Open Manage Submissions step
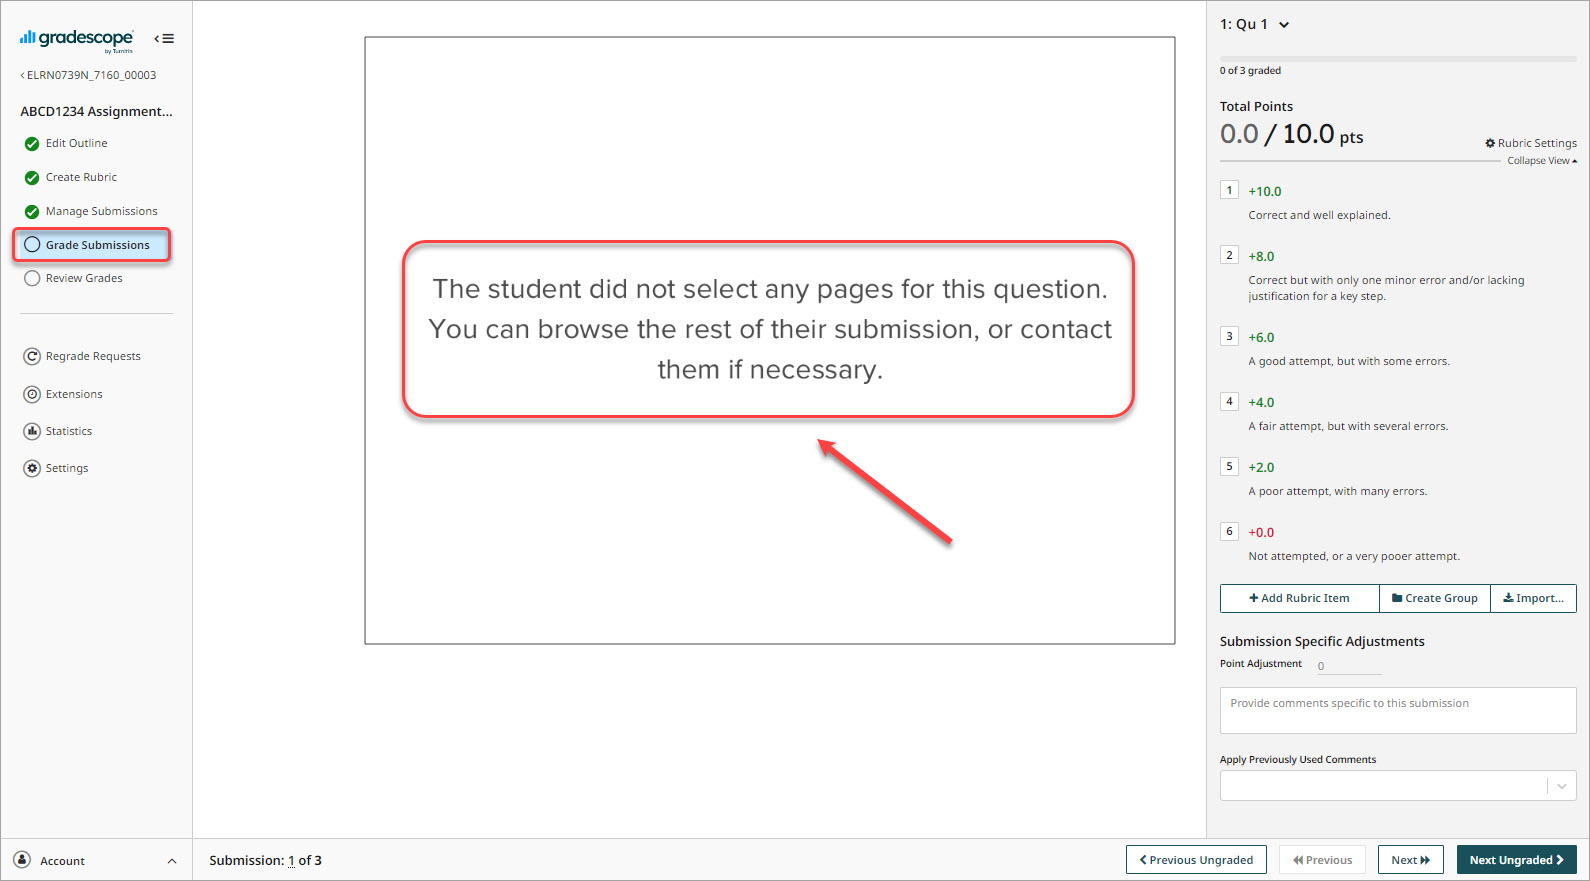This screenshot has width=1590, height=881. [101, 211]
